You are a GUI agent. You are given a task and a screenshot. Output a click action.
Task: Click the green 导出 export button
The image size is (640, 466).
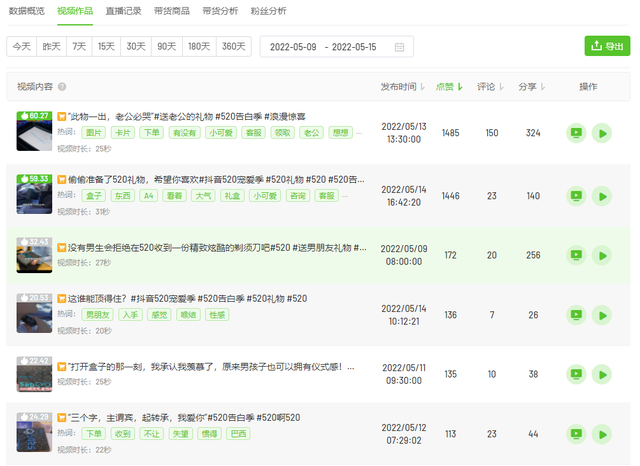[x=607, y=46]
